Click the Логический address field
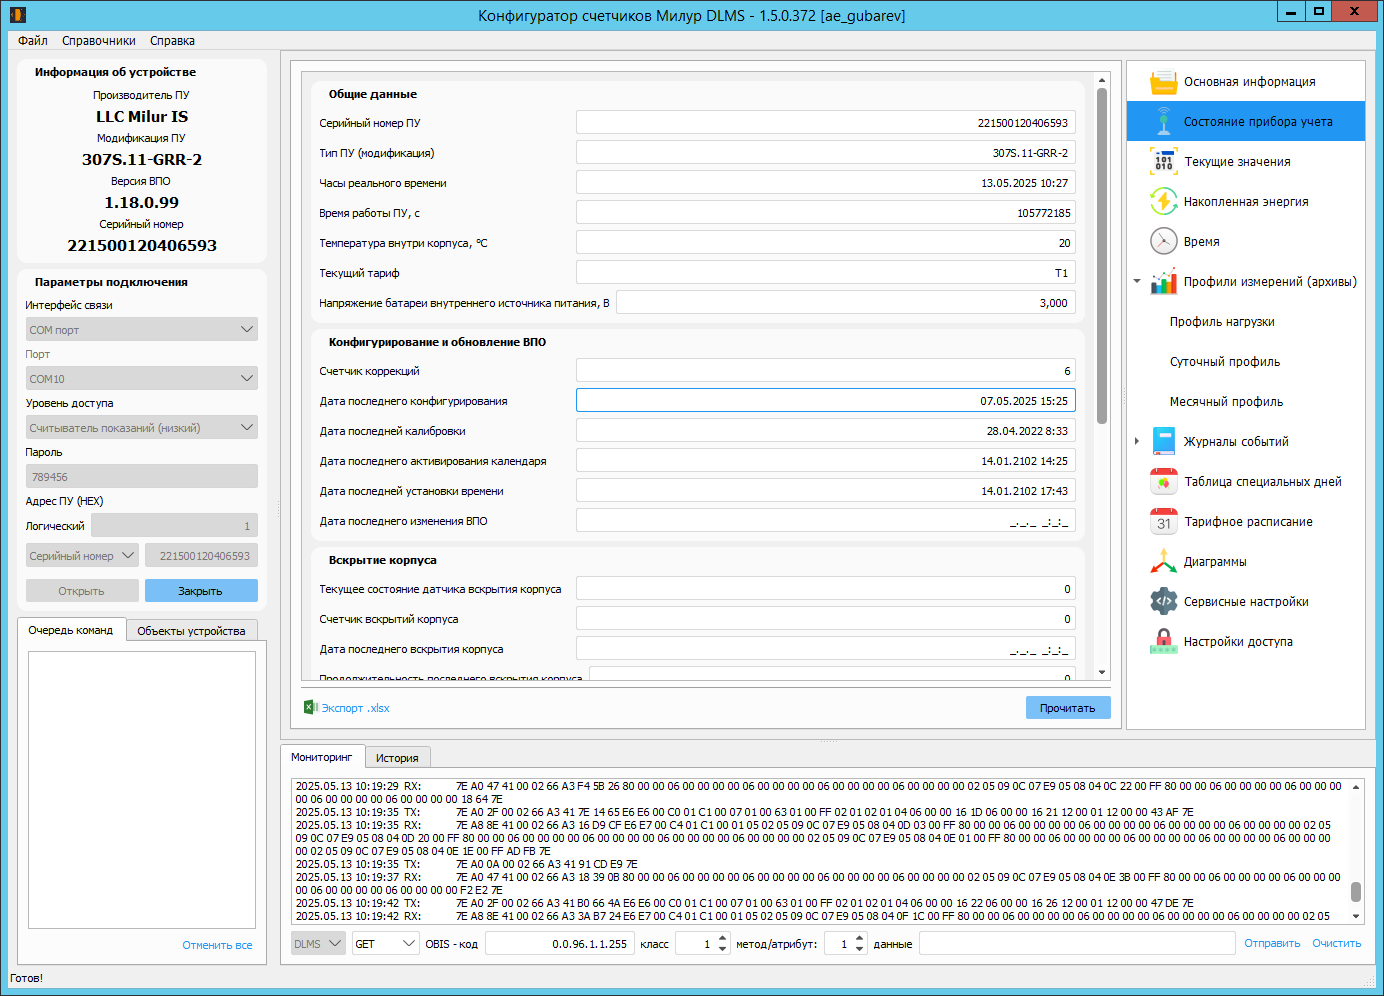 point(174,525)
